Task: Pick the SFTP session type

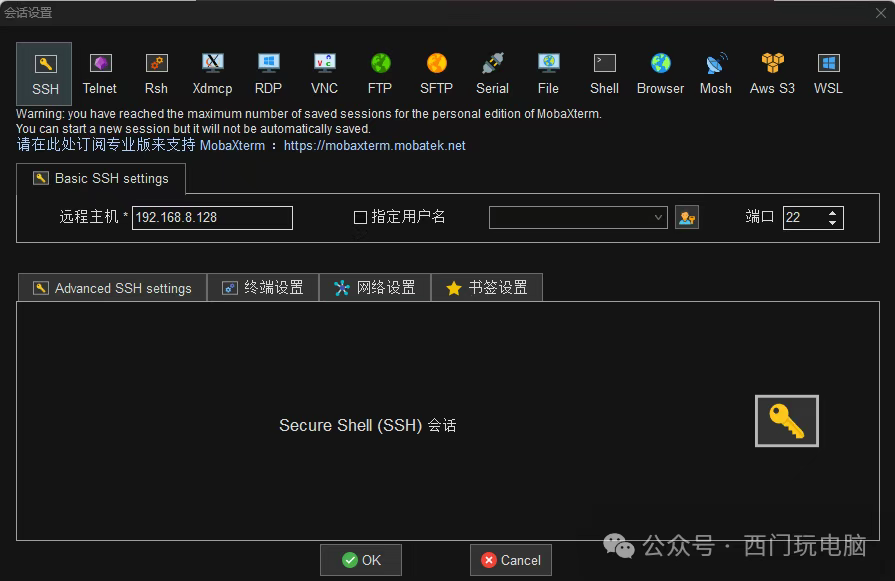Action: point(437,74)
